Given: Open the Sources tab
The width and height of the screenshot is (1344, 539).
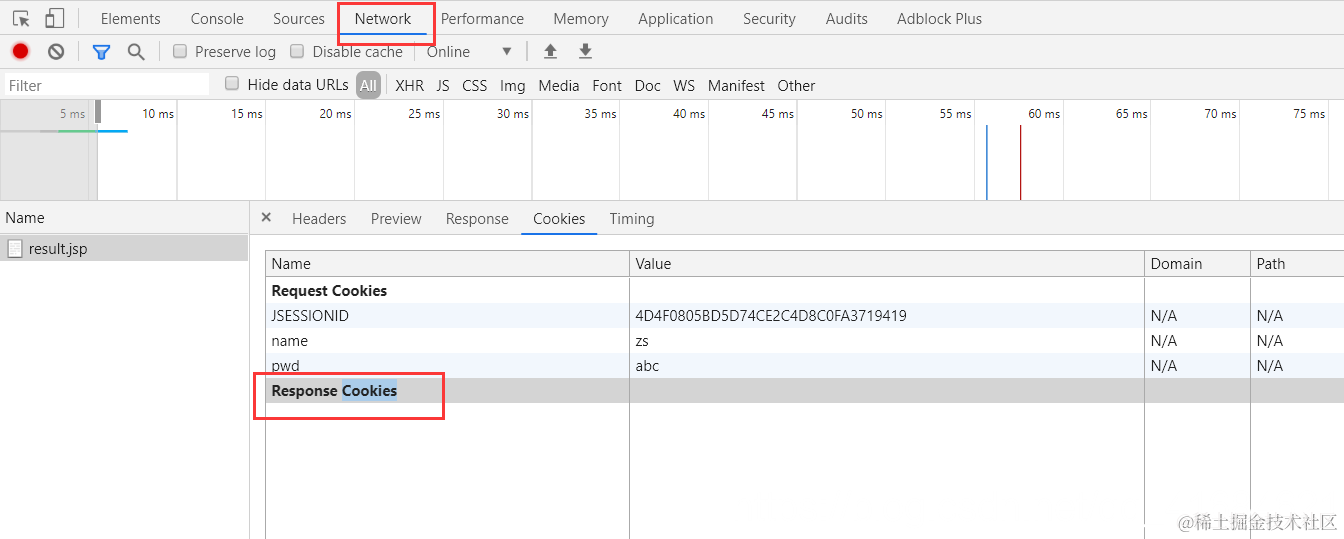Looking at the screenshot, I should click(x=299, y=18).
